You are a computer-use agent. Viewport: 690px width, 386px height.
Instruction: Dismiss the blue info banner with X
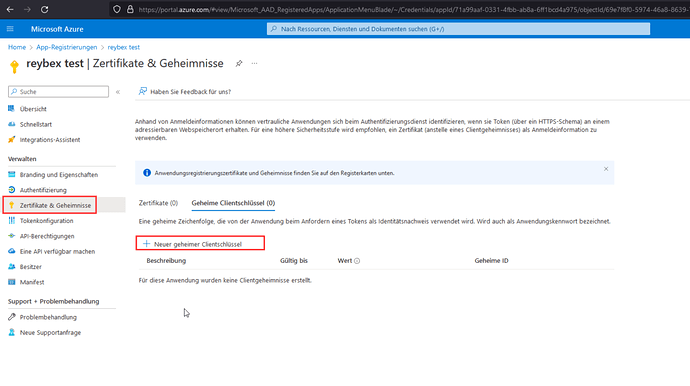click(606, 169)
